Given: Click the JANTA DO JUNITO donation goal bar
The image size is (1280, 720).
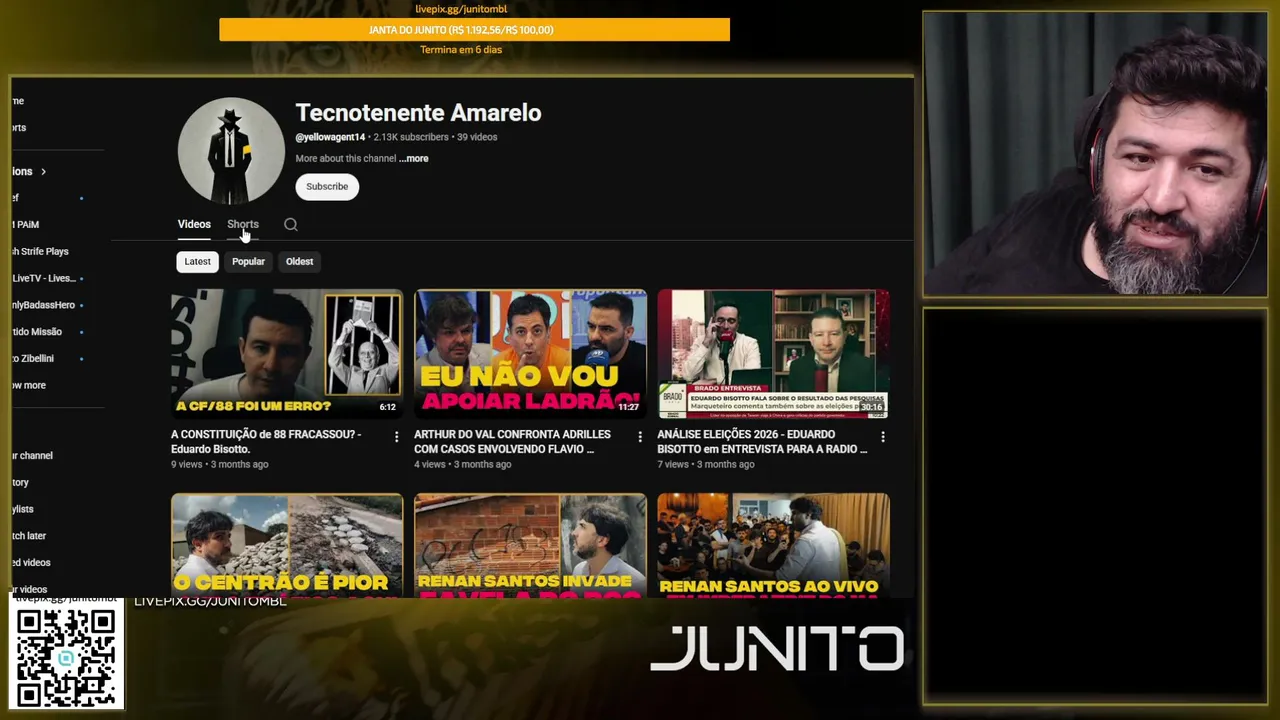Looking at the screenshot, I should click(x=475, y=30).
